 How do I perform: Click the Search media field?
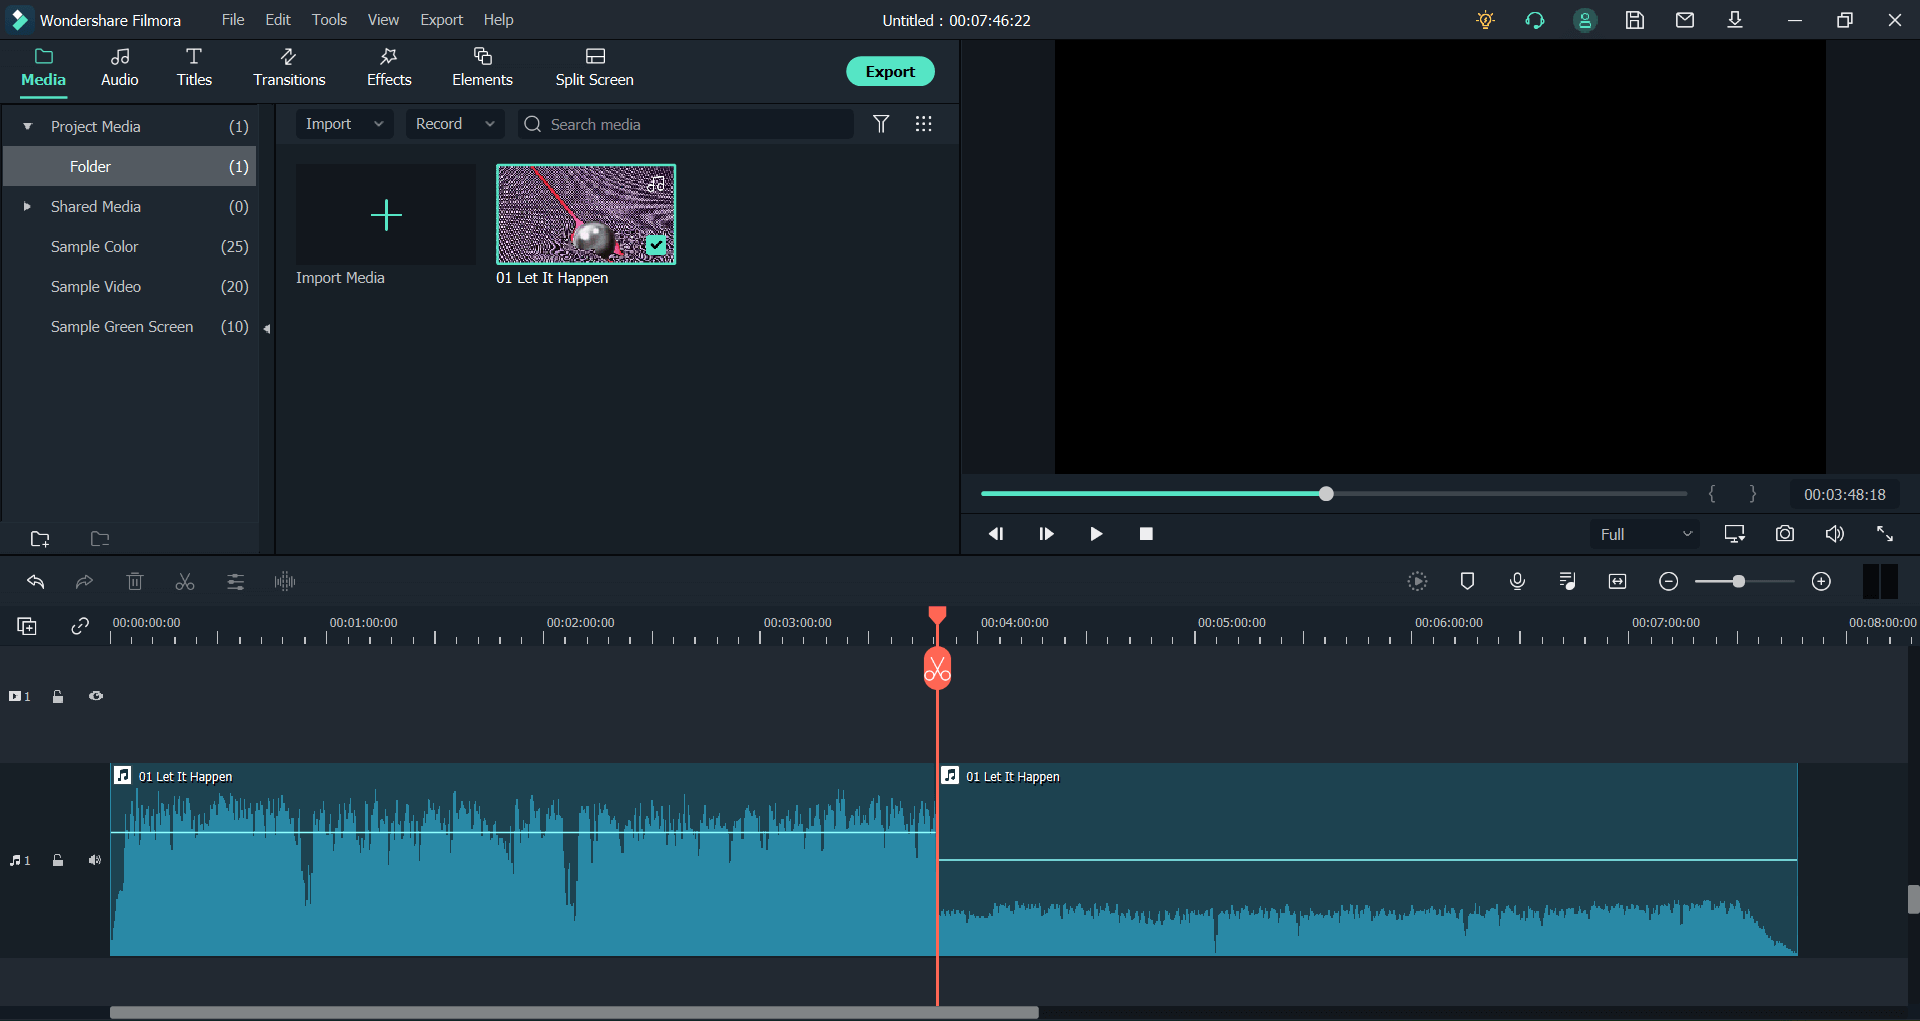(686, 124)
